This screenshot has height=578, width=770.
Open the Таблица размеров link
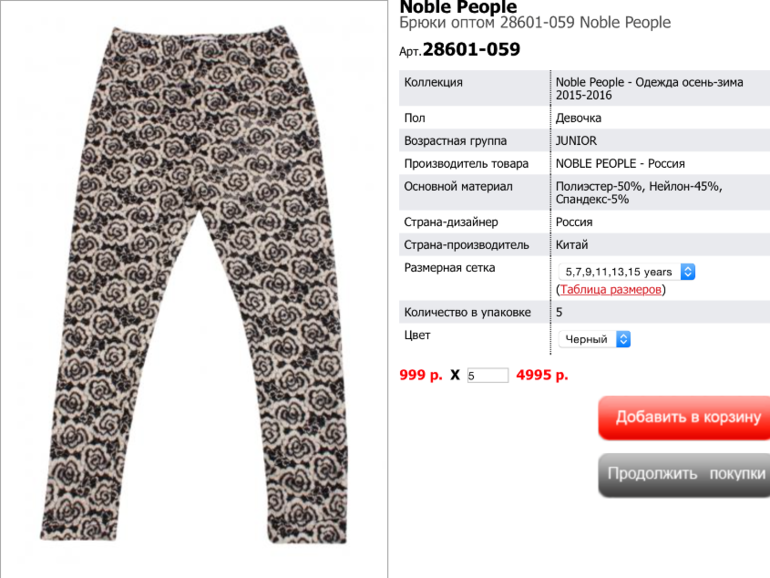(610, 289)
